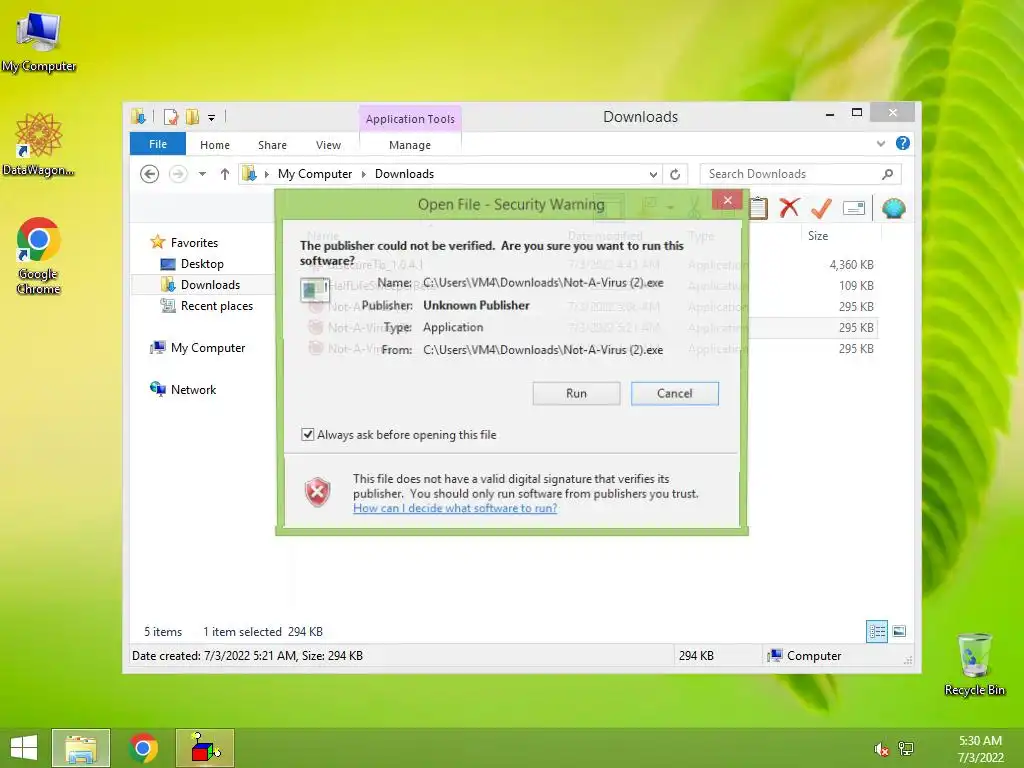Select Network in the navigation pane
The image size is (1024, 768).
coord(193,389)
